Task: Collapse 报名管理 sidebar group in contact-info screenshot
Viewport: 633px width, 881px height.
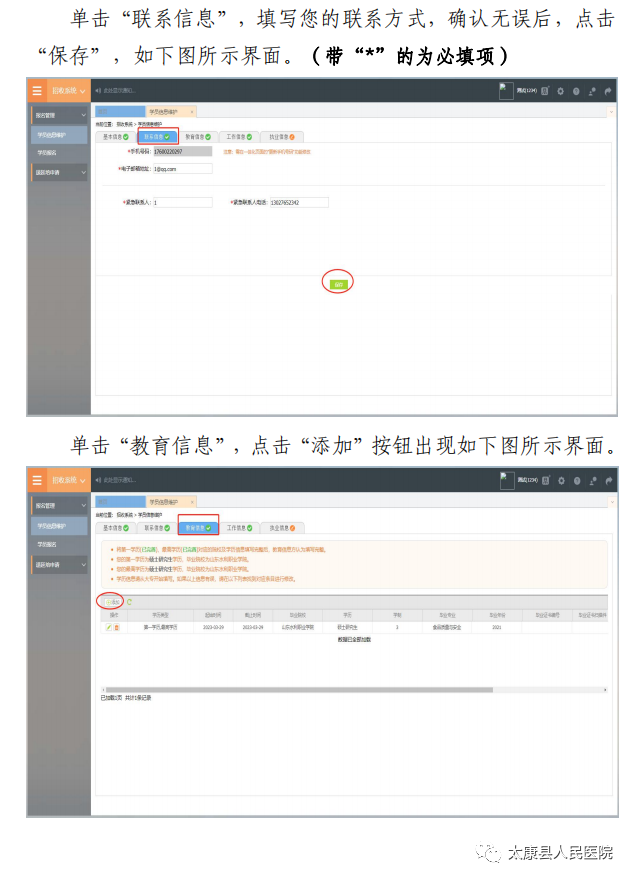Action: pos(59,115)
